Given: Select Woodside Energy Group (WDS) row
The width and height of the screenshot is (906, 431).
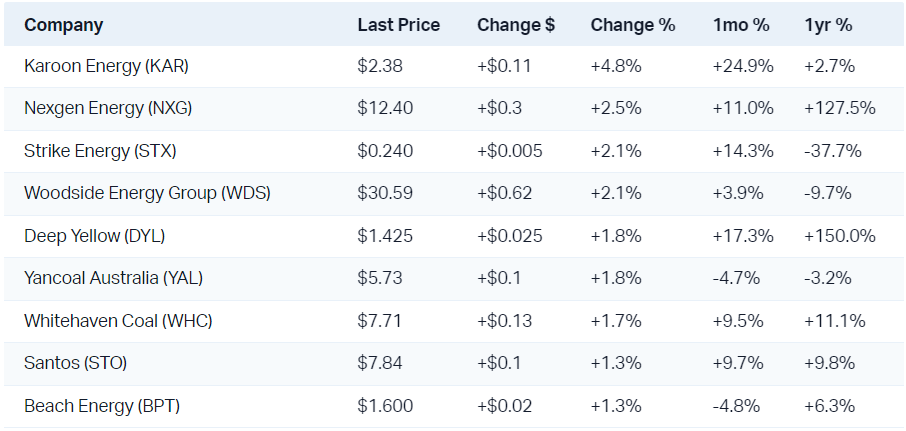Looking at the screenshot, I should pyautogui.click(x=147, y=193).
